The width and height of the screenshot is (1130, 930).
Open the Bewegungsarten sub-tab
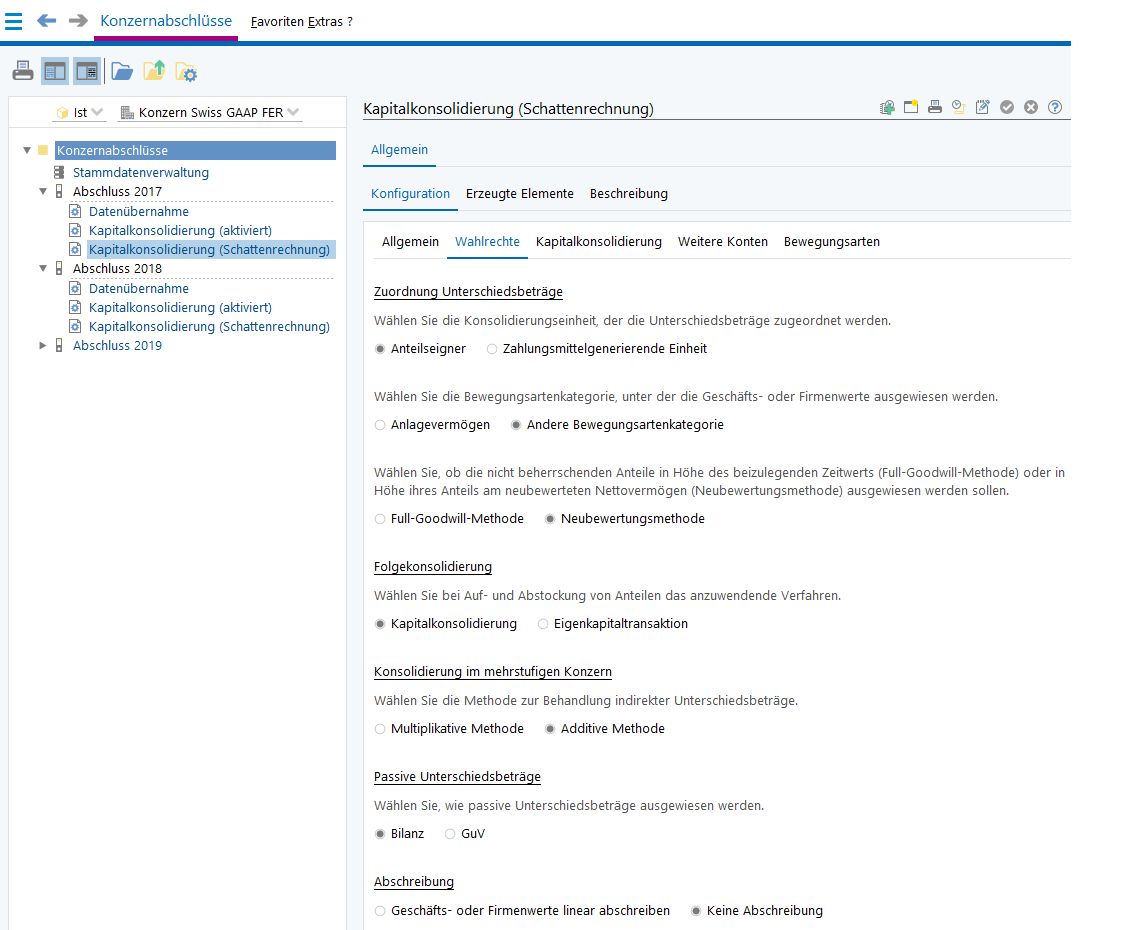(x=832, y=242)
